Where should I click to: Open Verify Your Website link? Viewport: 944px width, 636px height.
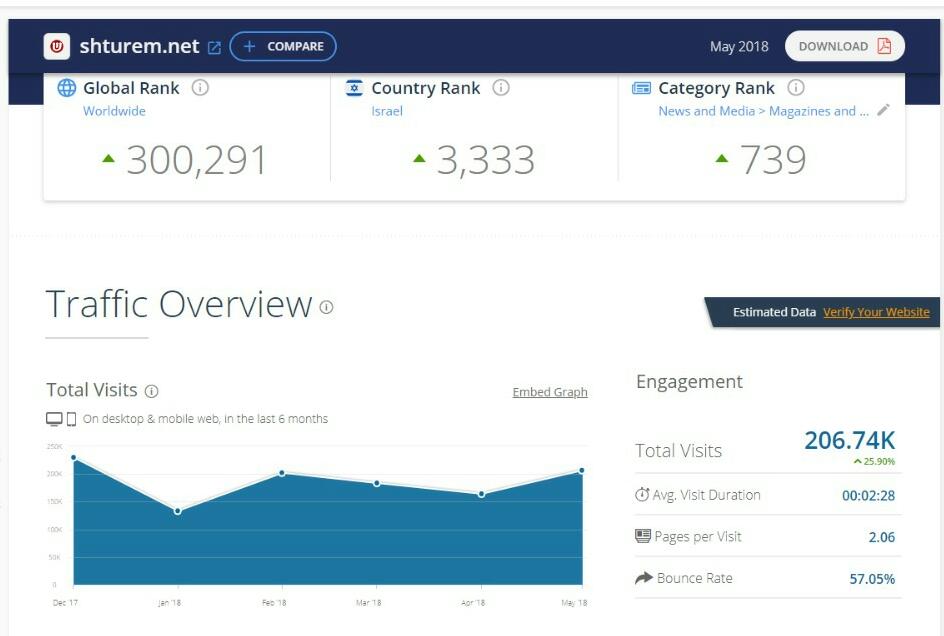876,312
